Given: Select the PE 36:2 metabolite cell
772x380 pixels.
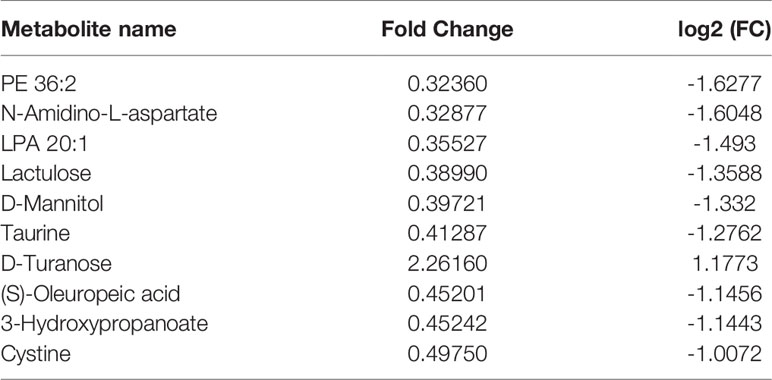Looking at the screenshot, I should point(38,84).
